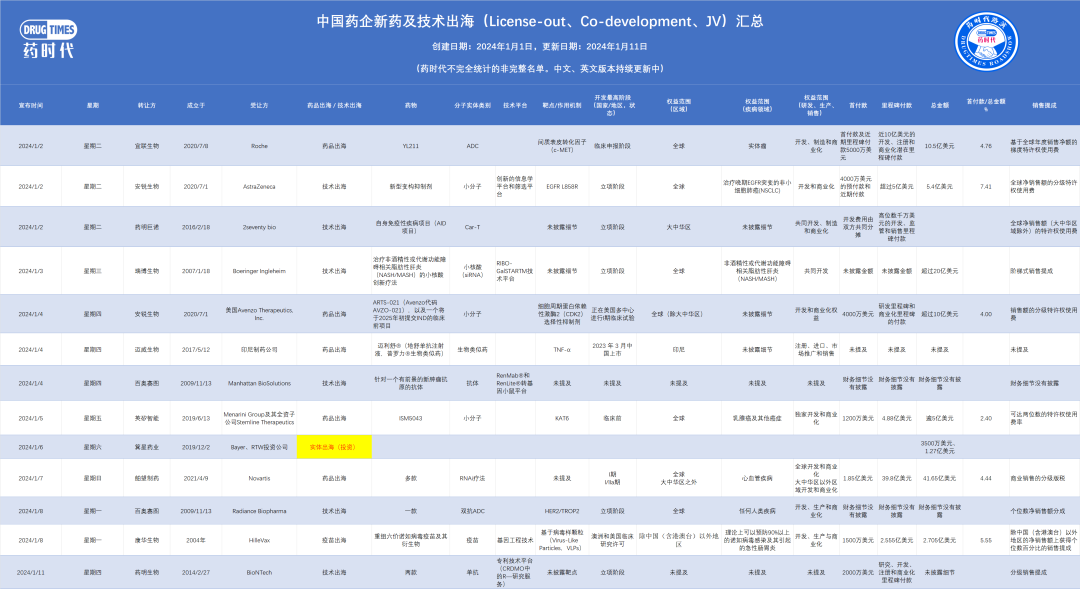Click the AstraZeneca licensee cell
This screenshot has height=589, width=1080.
click(x=259, y=187)
